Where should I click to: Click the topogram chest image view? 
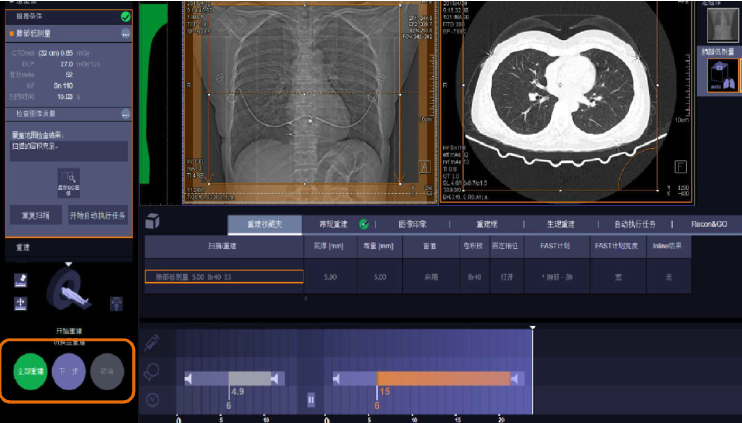tap(310, 102)
